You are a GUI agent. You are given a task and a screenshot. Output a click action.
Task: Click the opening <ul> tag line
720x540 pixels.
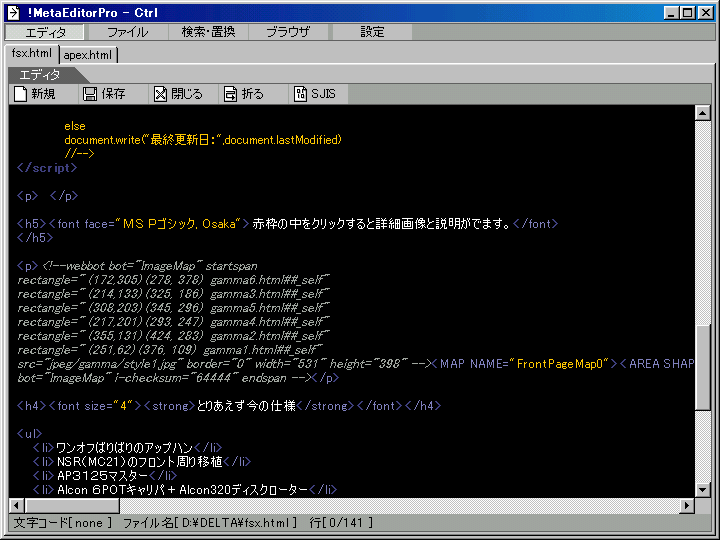[29, 434]
